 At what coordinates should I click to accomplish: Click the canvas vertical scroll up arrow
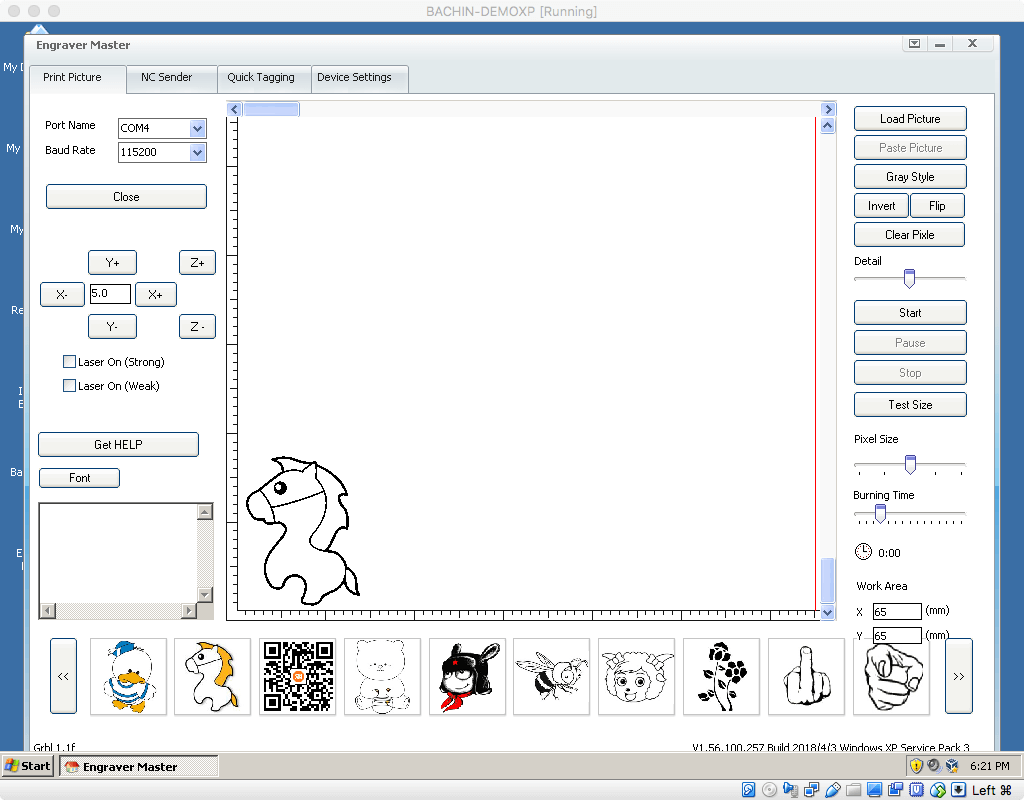827,125
